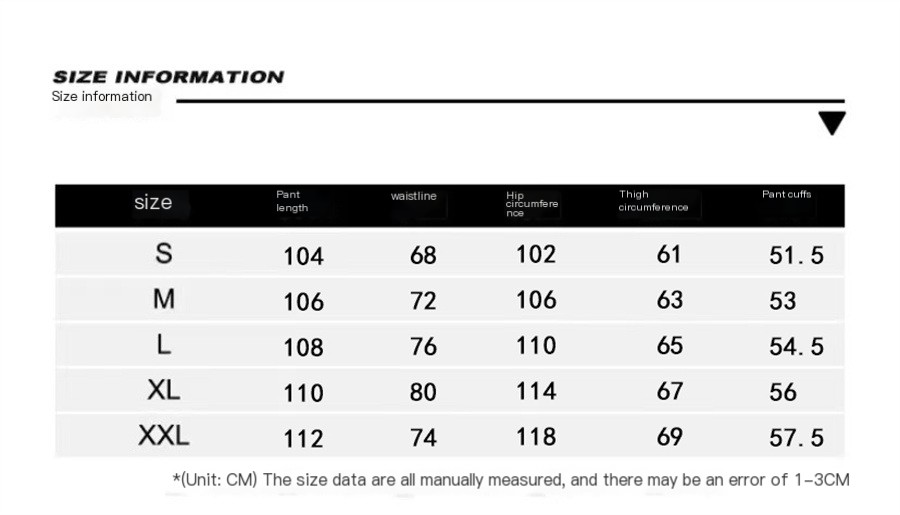This screenshot has width=900, height=515.
Task: Select thigh circumference value 65
Action: [x=670, y=345]
